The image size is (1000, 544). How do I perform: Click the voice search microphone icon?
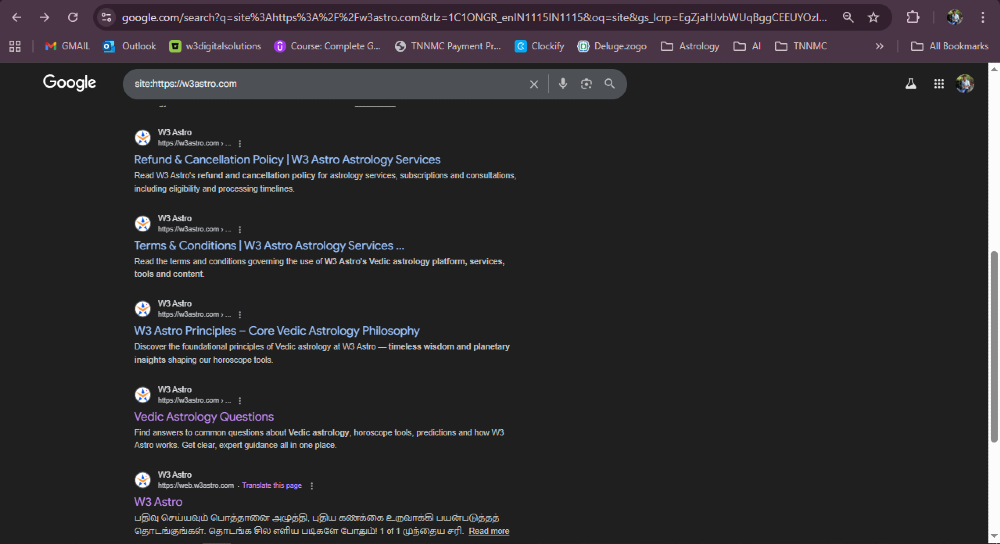coord(563,84)
